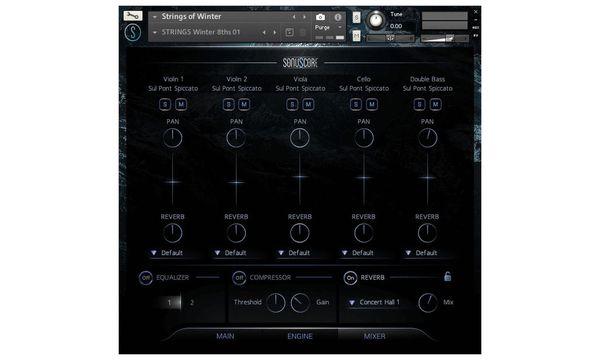
Task: Click the Double Bass volume fader
Action: point(427,177)
